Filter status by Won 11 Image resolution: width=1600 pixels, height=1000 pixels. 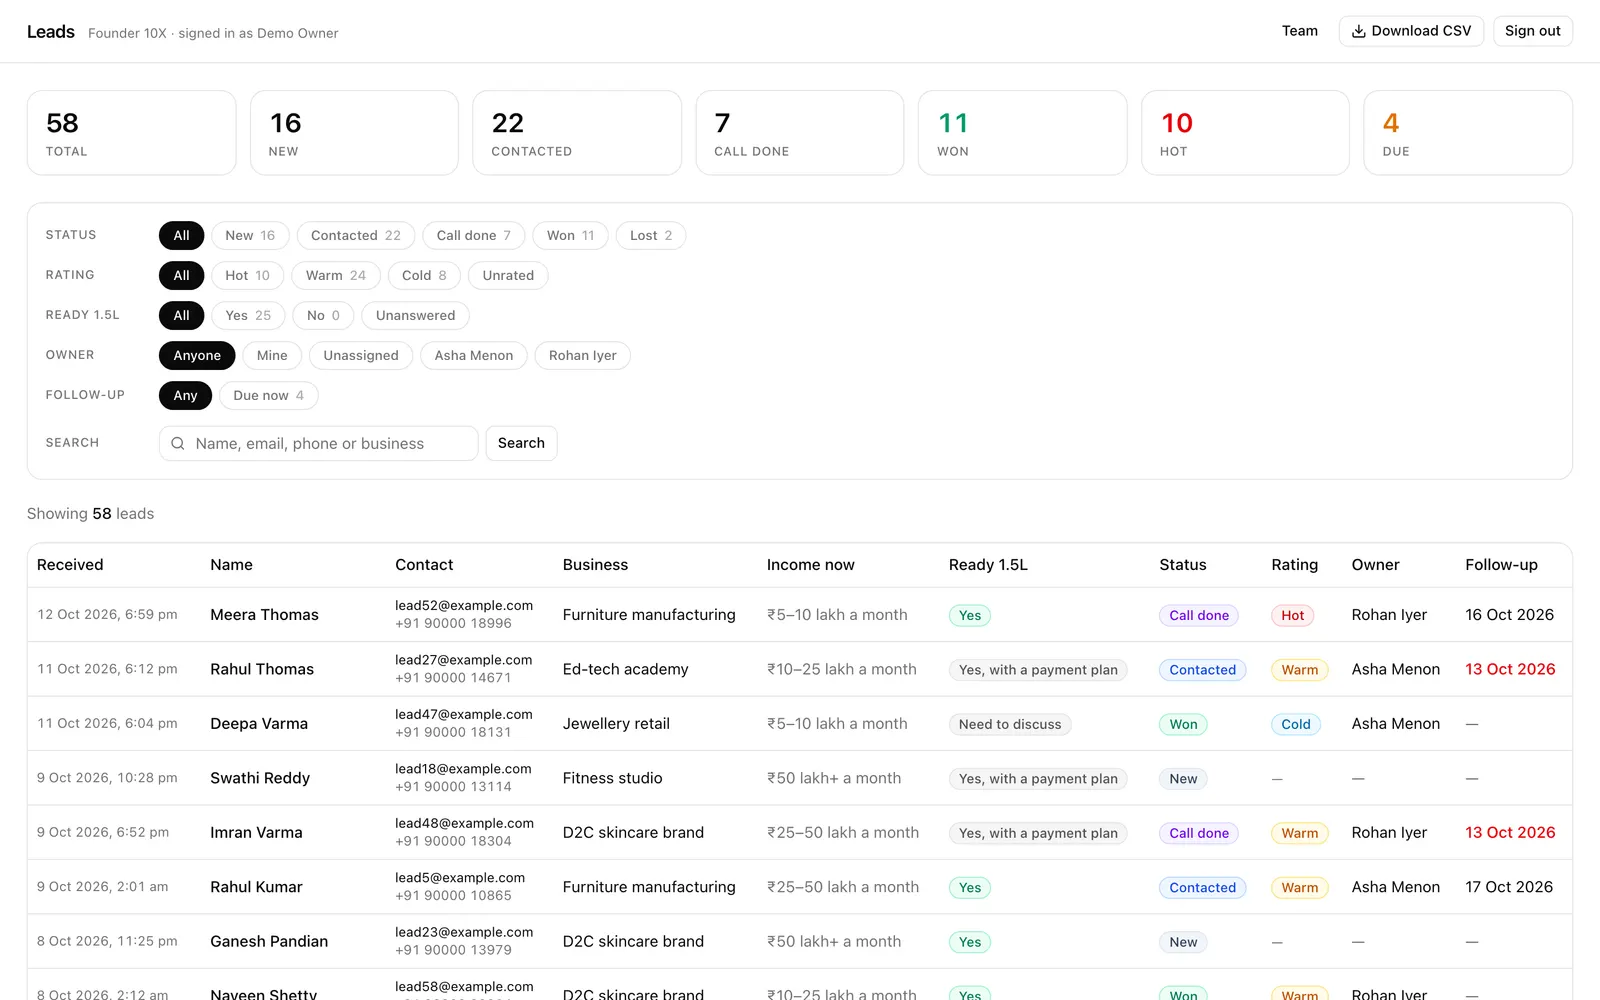[570, 235]
